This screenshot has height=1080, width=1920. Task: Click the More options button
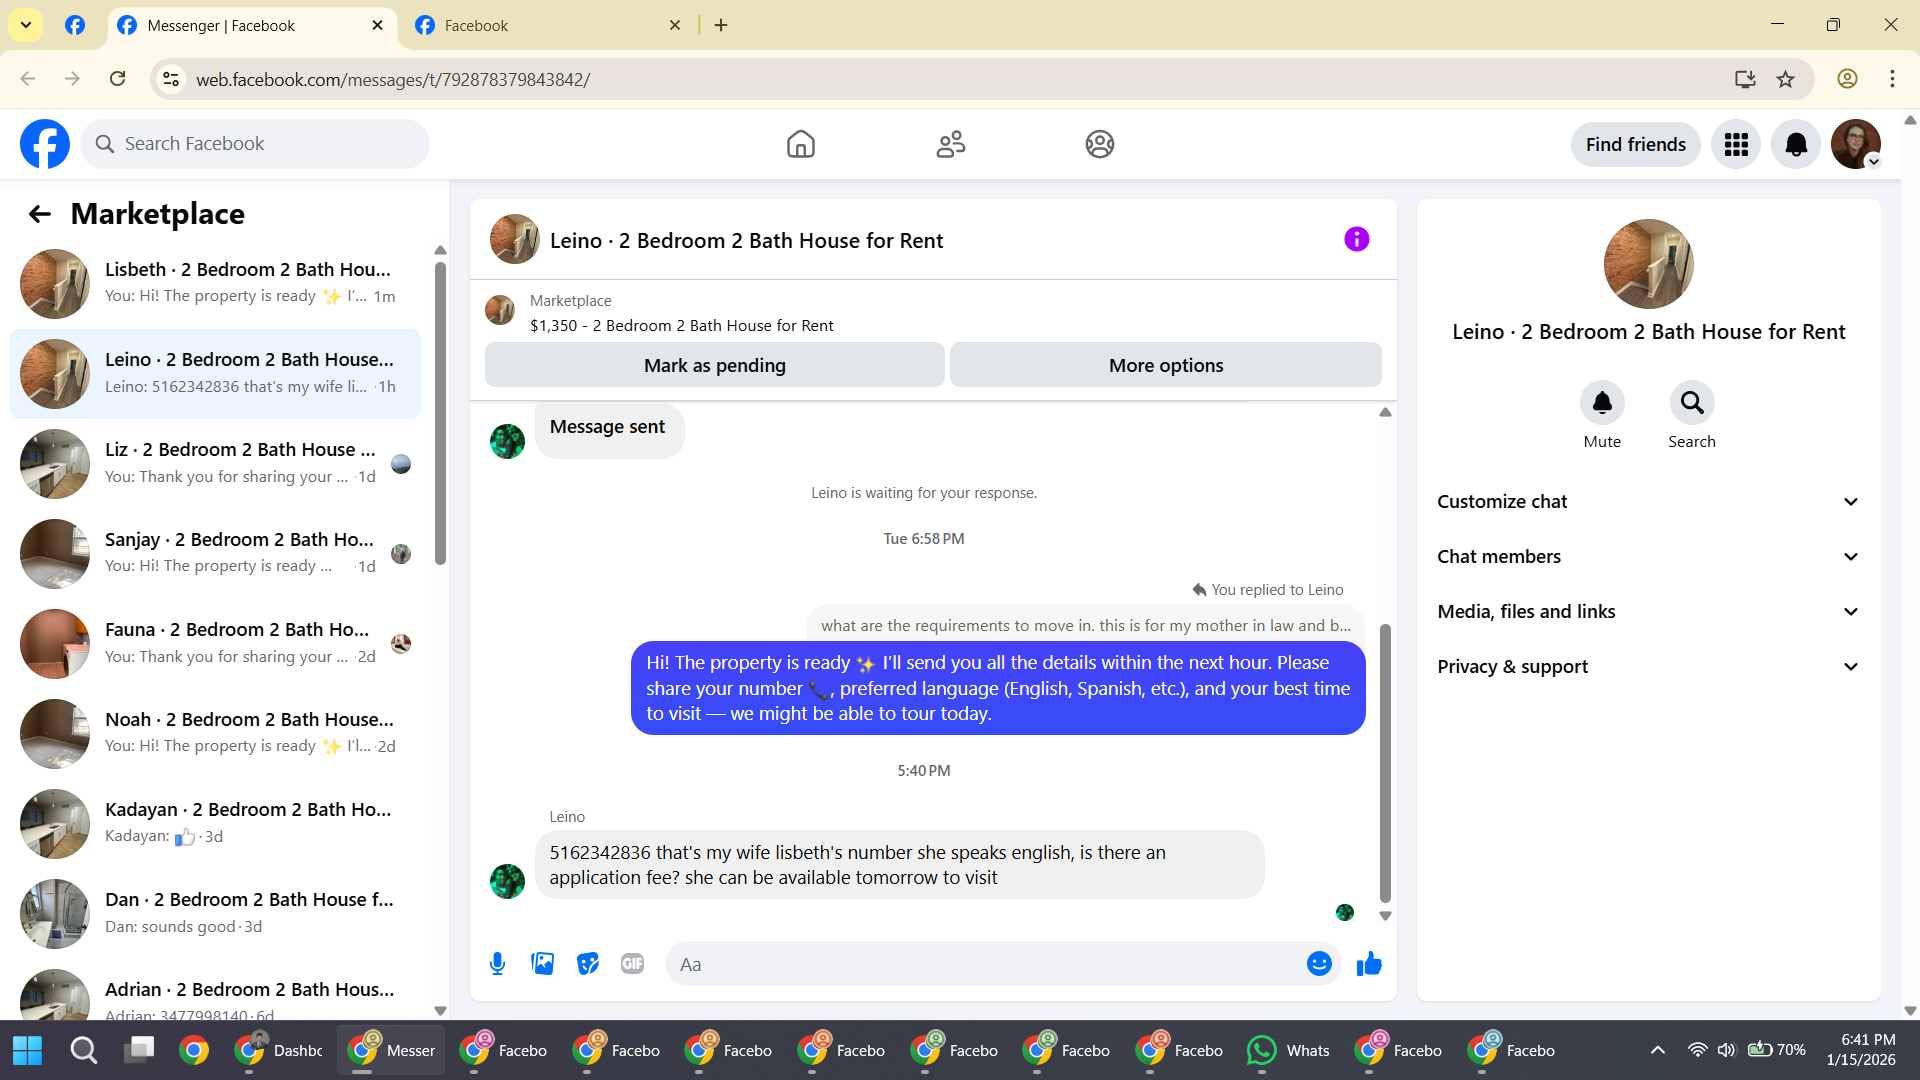[1165, 366]
